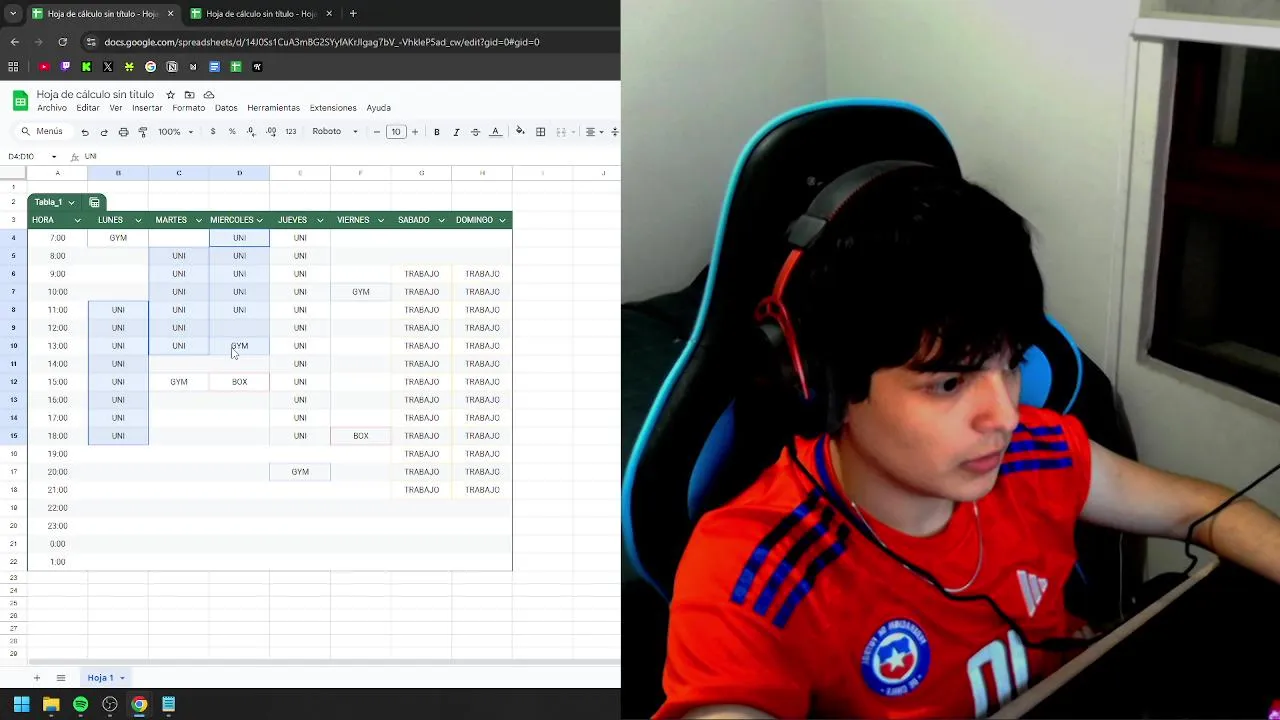The image size is (1280, 720).
Task: Open text color picker
Action: point(495,132)
